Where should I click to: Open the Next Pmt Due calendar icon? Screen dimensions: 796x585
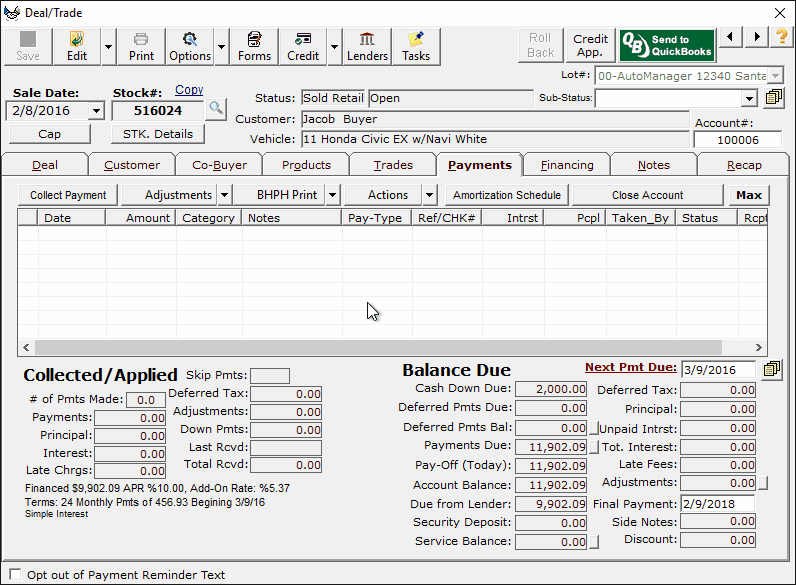coord(771,369)
